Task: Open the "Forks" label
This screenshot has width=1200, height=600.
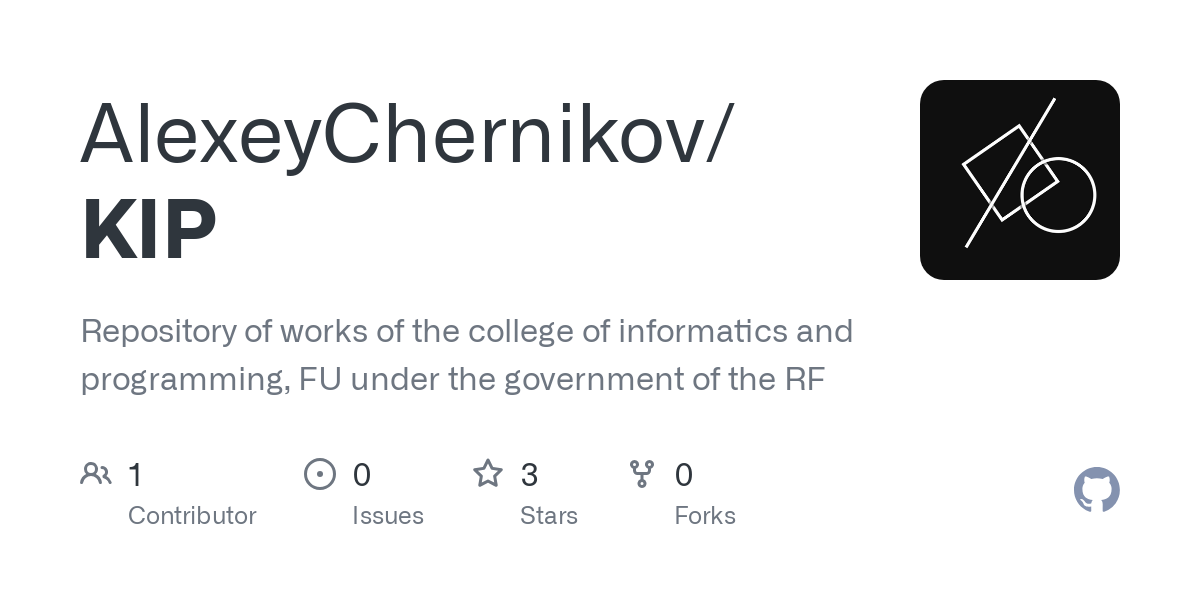Action: pos(705,516)
